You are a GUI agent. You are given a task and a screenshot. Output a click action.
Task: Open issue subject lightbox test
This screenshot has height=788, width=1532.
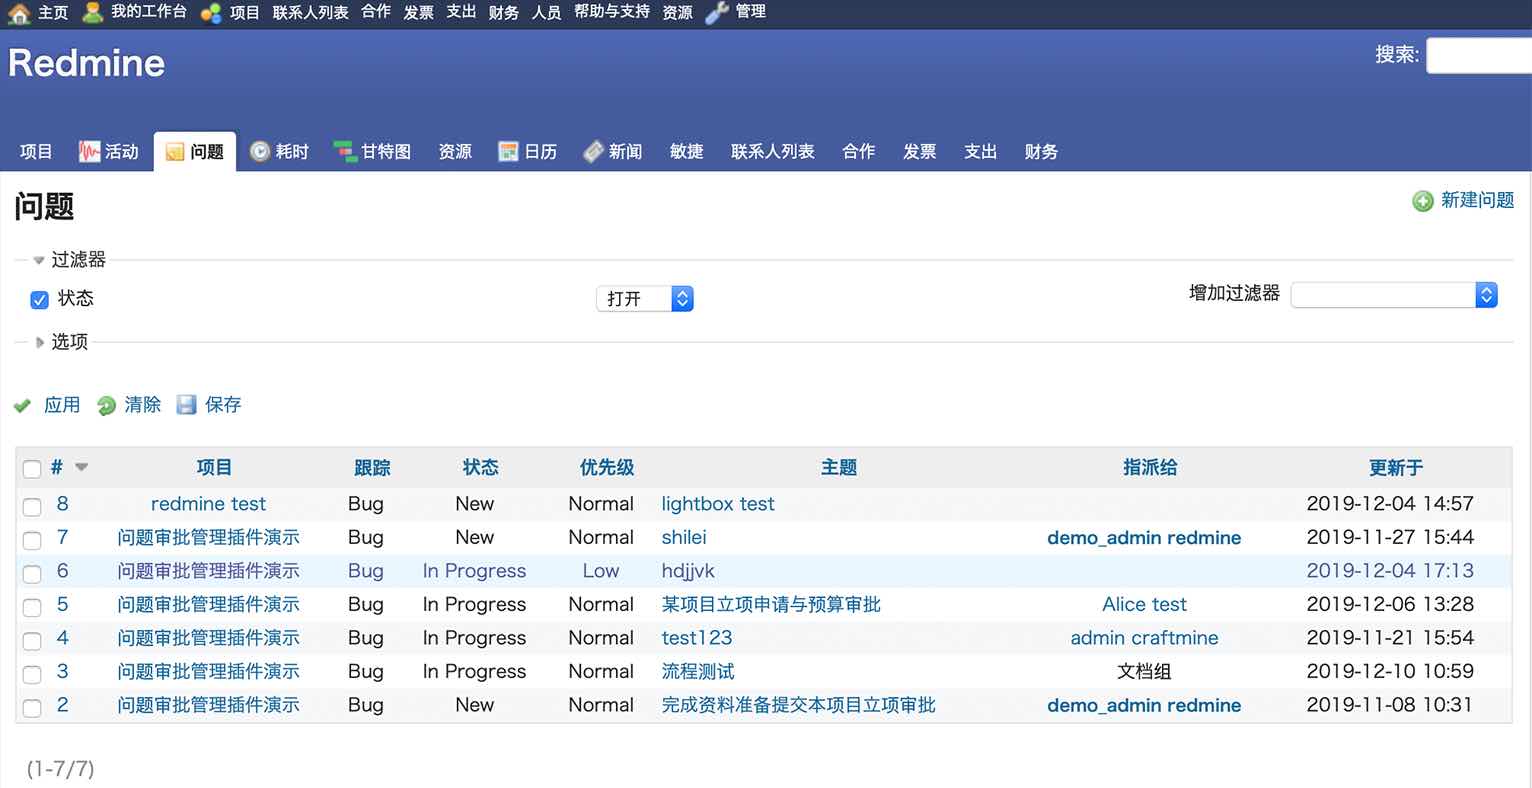(718, 504)
